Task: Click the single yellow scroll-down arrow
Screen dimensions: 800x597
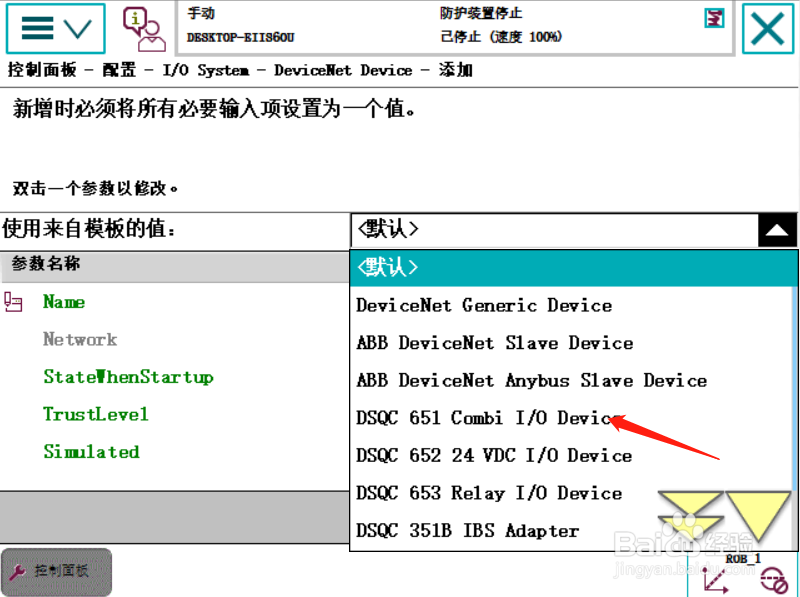Action: click(759, 515)
